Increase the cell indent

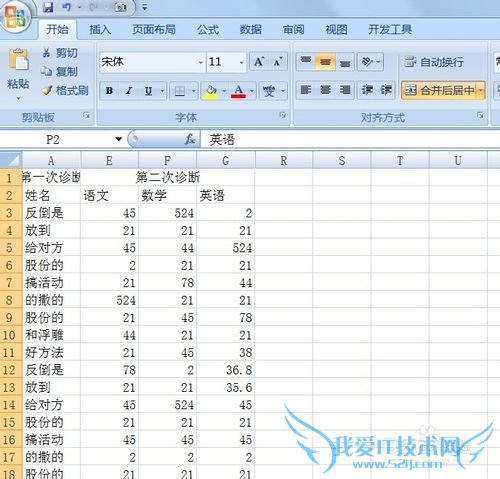[x=386, y=90]
